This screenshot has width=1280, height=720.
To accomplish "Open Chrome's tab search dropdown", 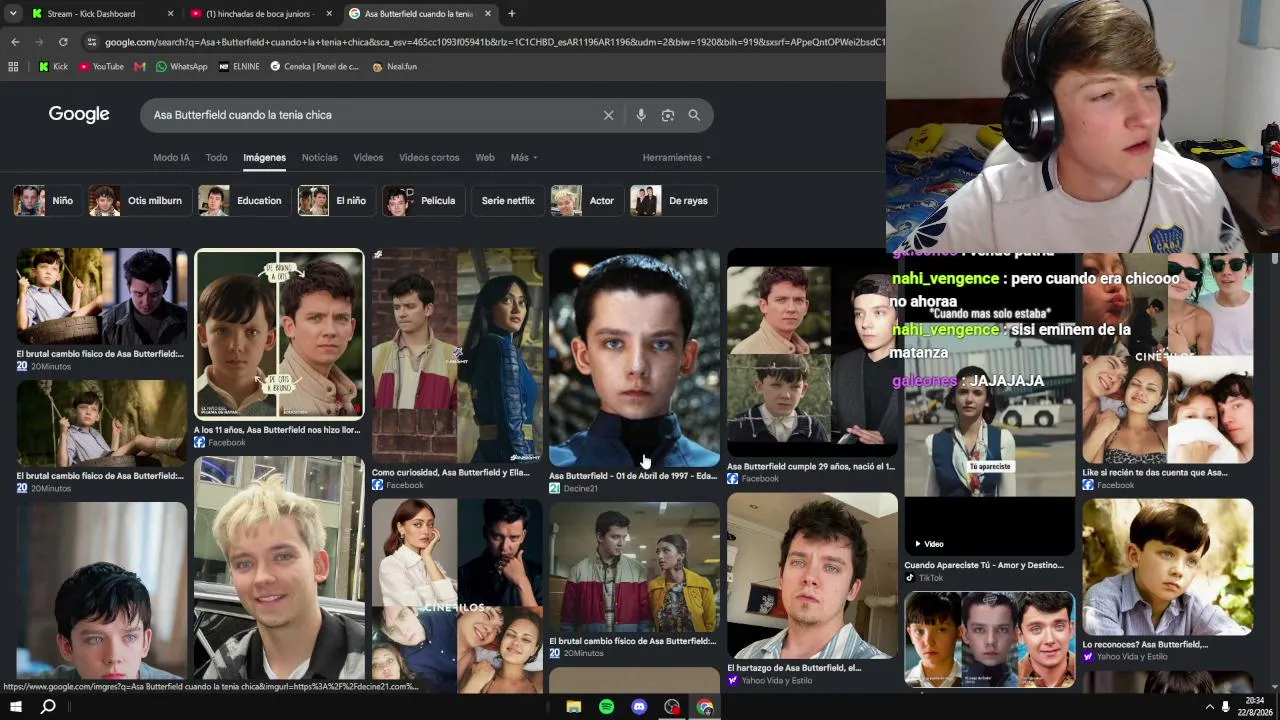I will pos(13,14).
